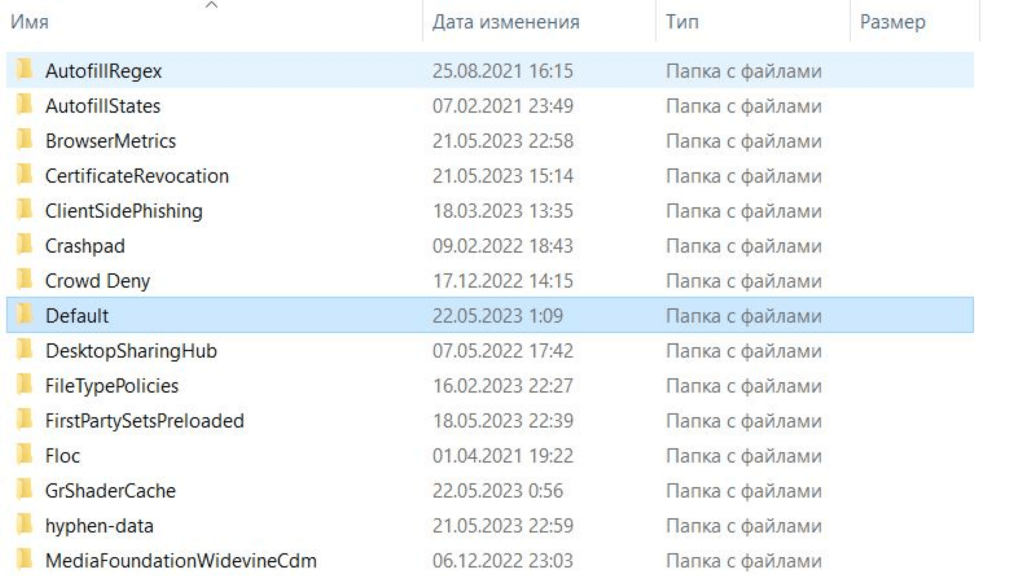This screenshot has height=576, width=1023.
Task: Click the AutofillRegex folder icon
Action: [23, 71]
